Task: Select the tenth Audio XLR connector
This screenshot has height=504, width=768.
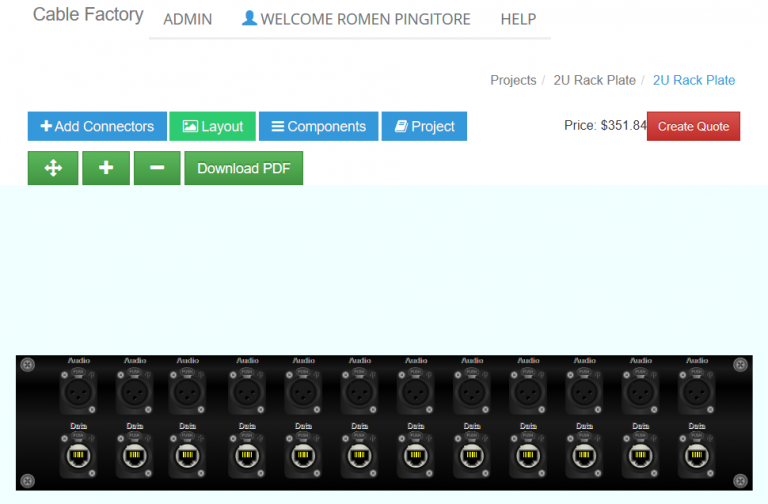Action: 584,391
